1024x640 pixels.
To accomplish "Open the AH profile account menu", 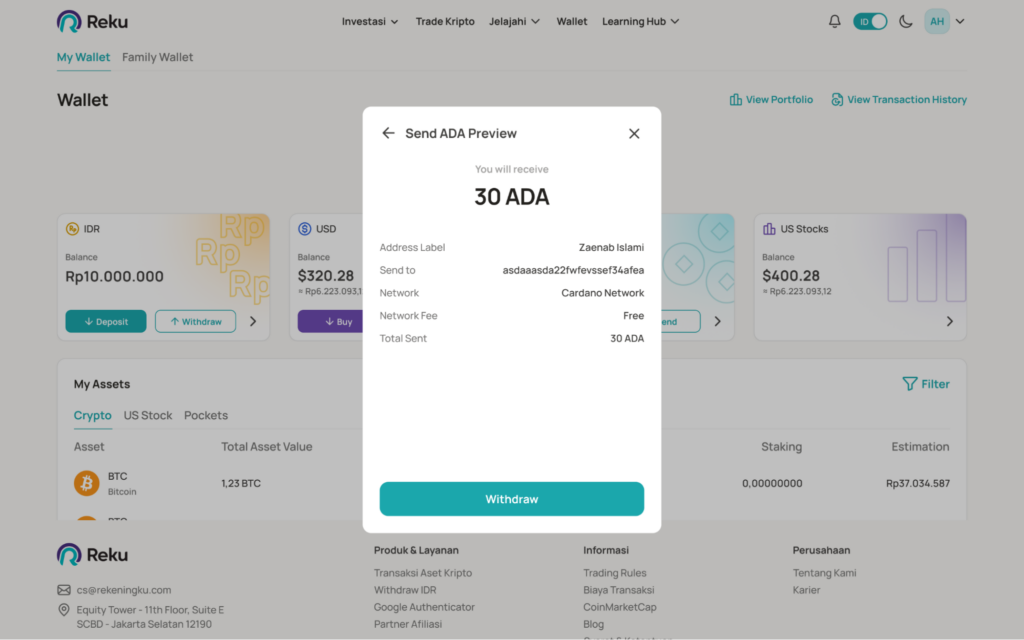I will point(945,21).
